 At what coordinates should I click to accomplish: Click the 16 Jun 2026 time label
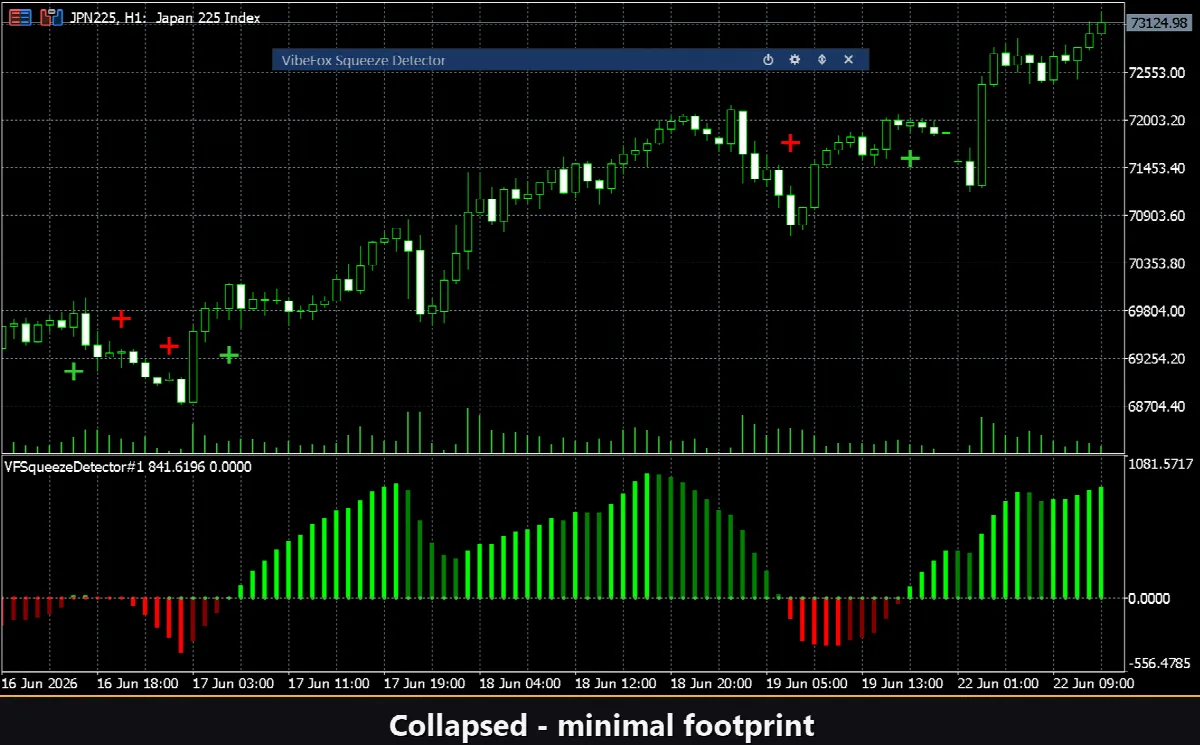point(38,684)
